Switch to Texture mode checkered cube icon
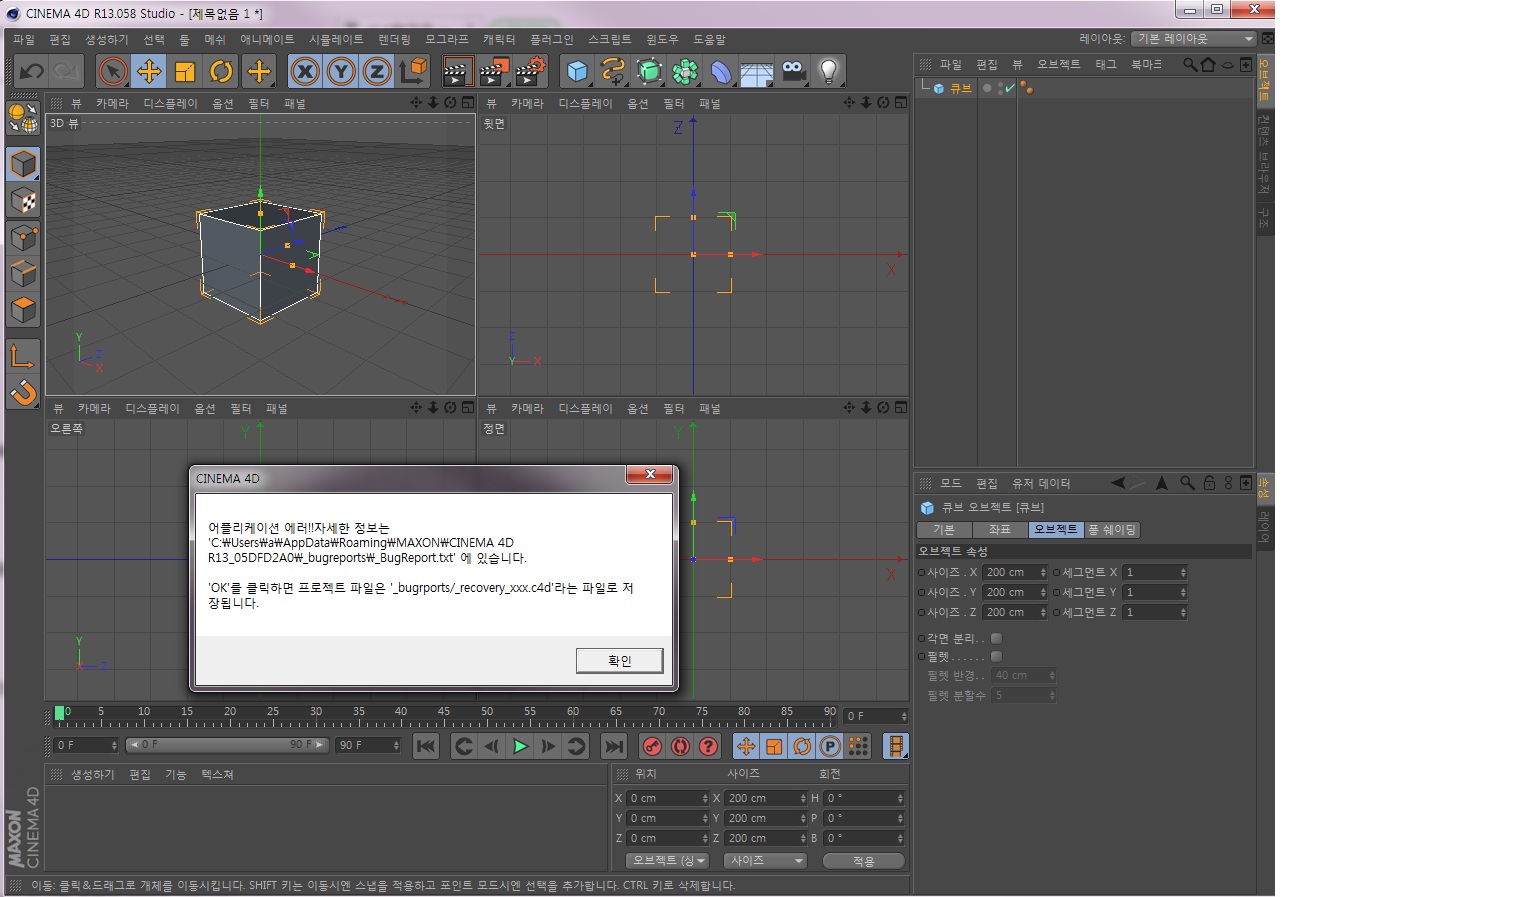Screen dimensions: 1536x897 [x=23, y=201]
